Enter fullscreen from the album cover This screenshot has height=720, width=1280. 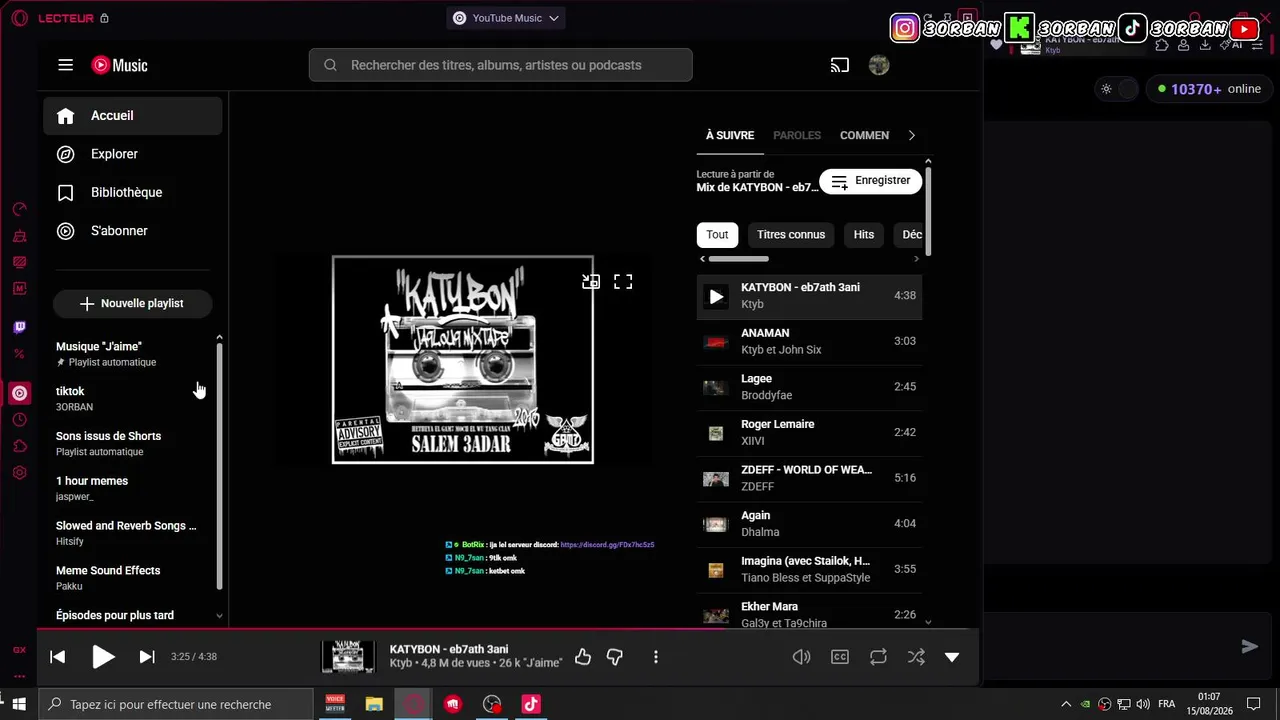pyautogui.click(x=623, y=282)
